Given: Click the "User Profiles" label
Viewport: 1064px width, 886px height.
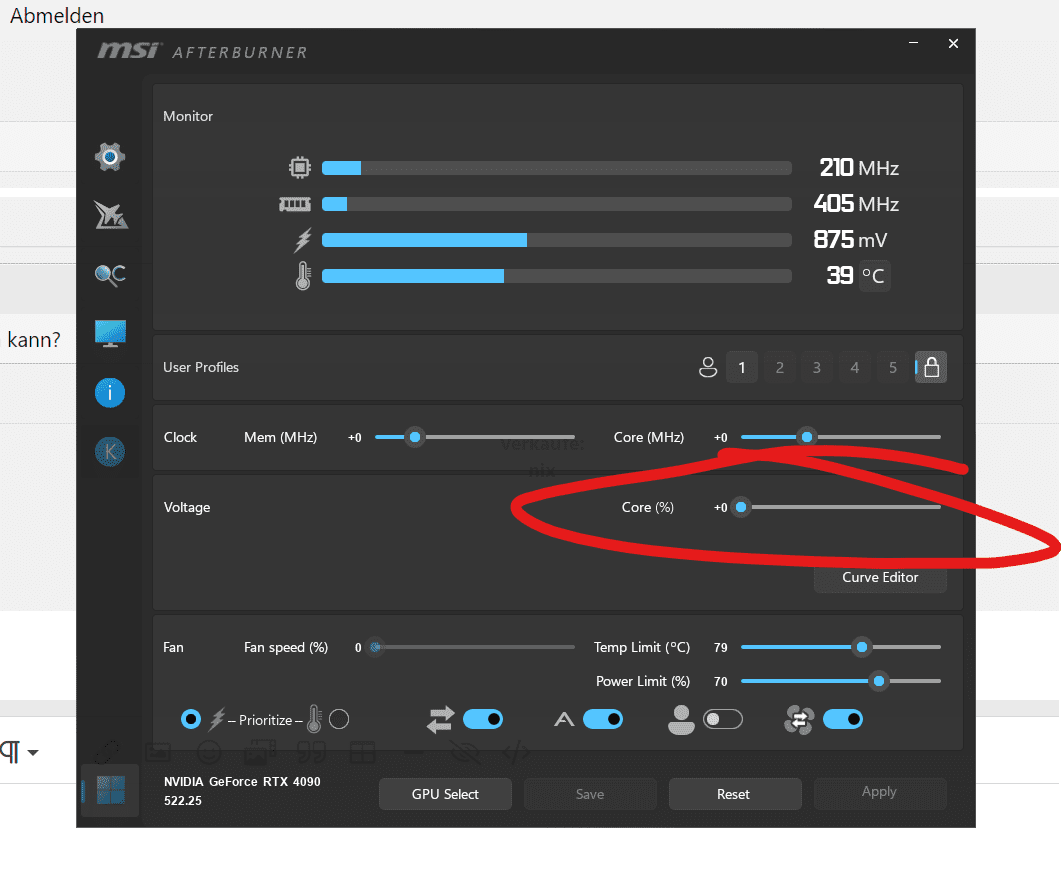Looking at the screenshot, I should pos(201,367).
